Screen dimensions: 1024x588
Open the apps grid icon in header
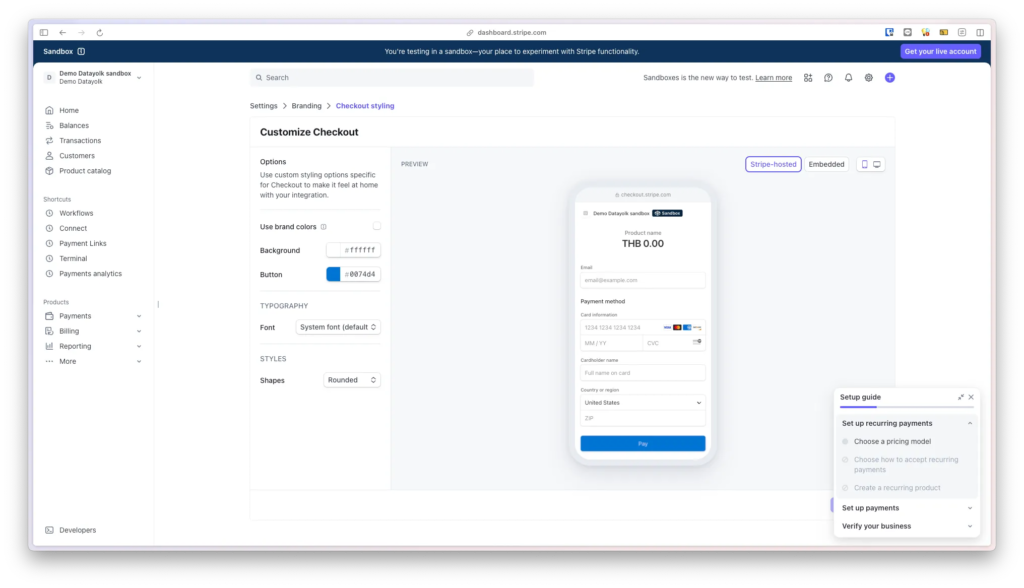[x=808, y=78]
